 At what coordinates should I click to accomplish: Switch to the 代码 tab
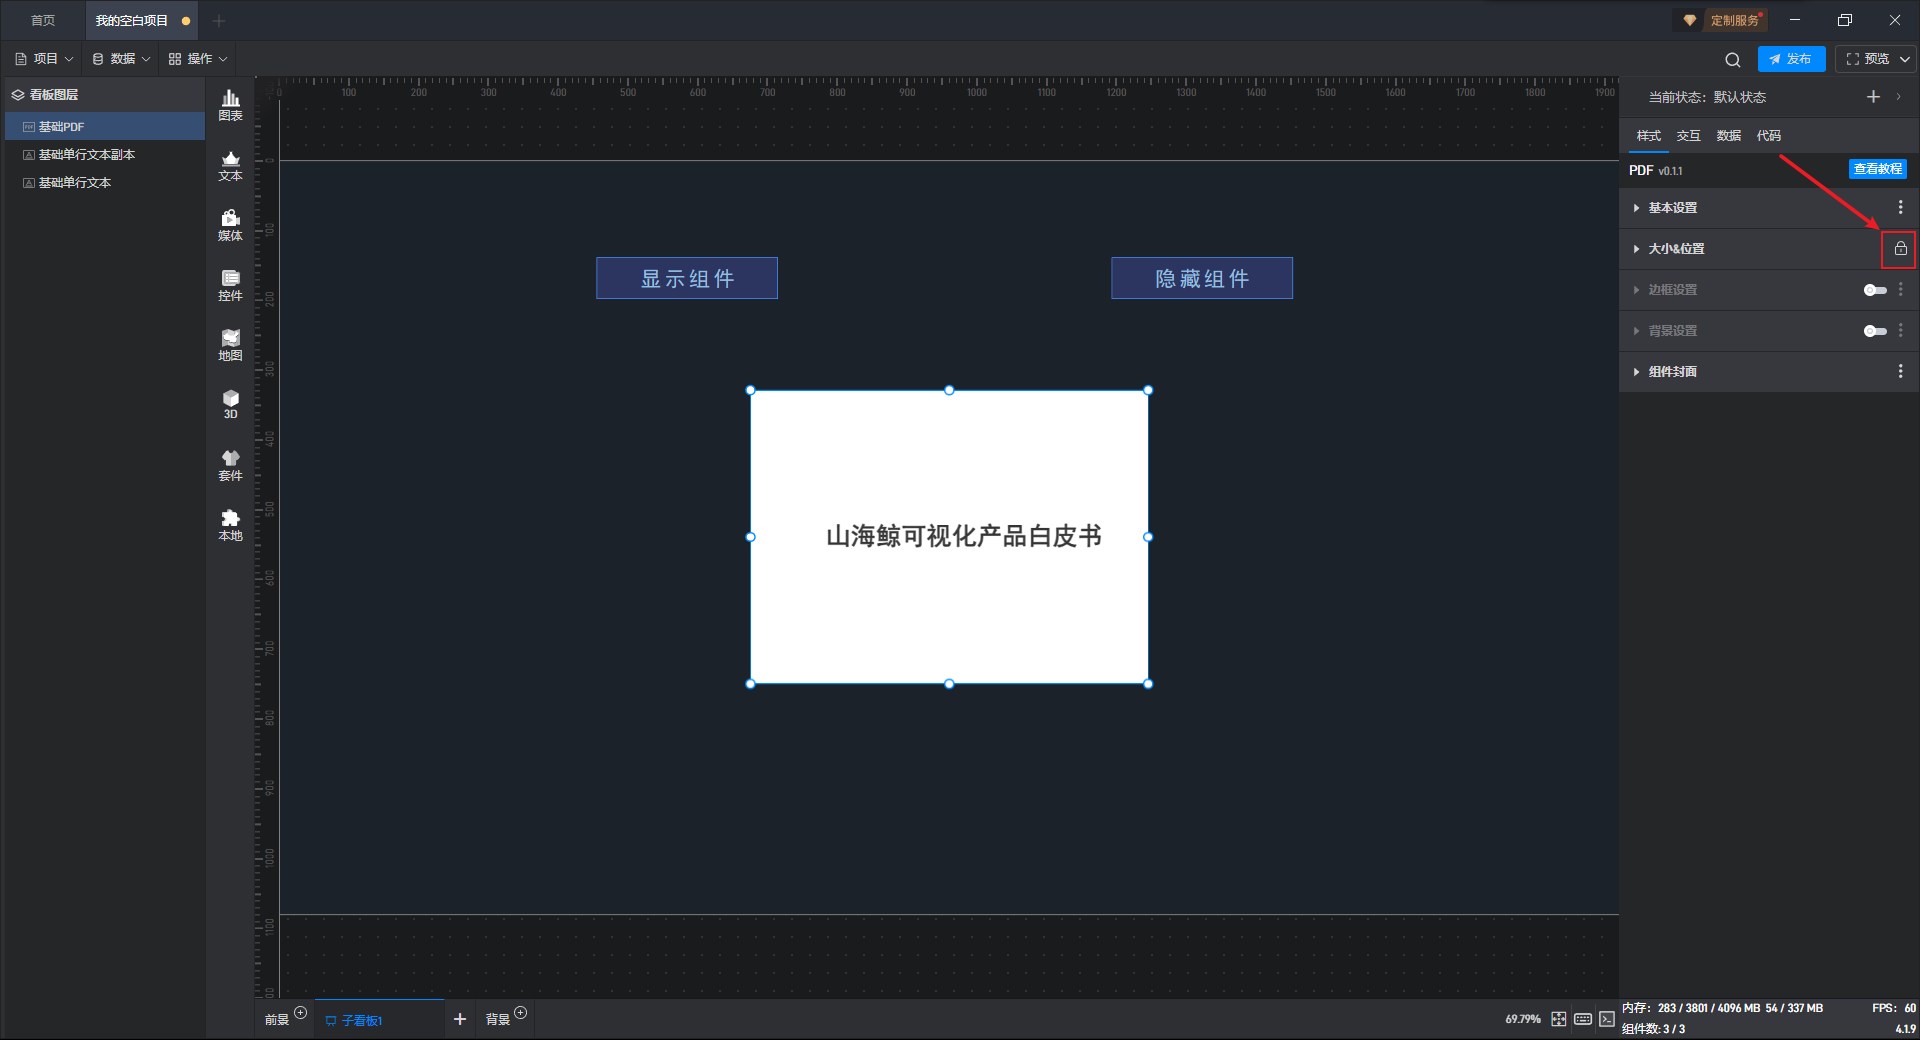(x=1769, y=136)
